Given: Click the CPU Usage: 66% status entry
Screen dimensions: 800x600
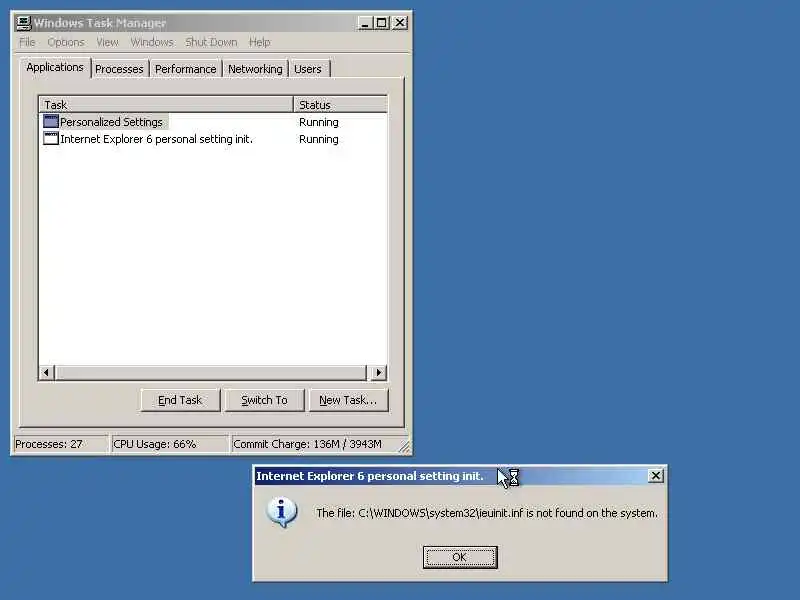Looking at the screenshot, I should (169, 444).
